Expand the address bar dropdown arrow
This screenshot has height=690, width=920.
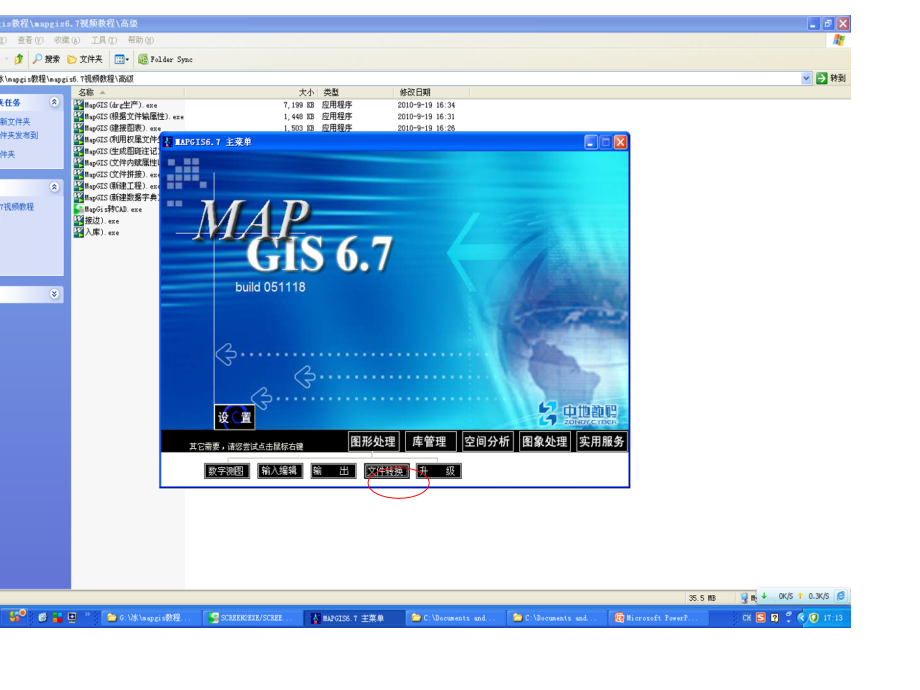[x=806, y=78]
